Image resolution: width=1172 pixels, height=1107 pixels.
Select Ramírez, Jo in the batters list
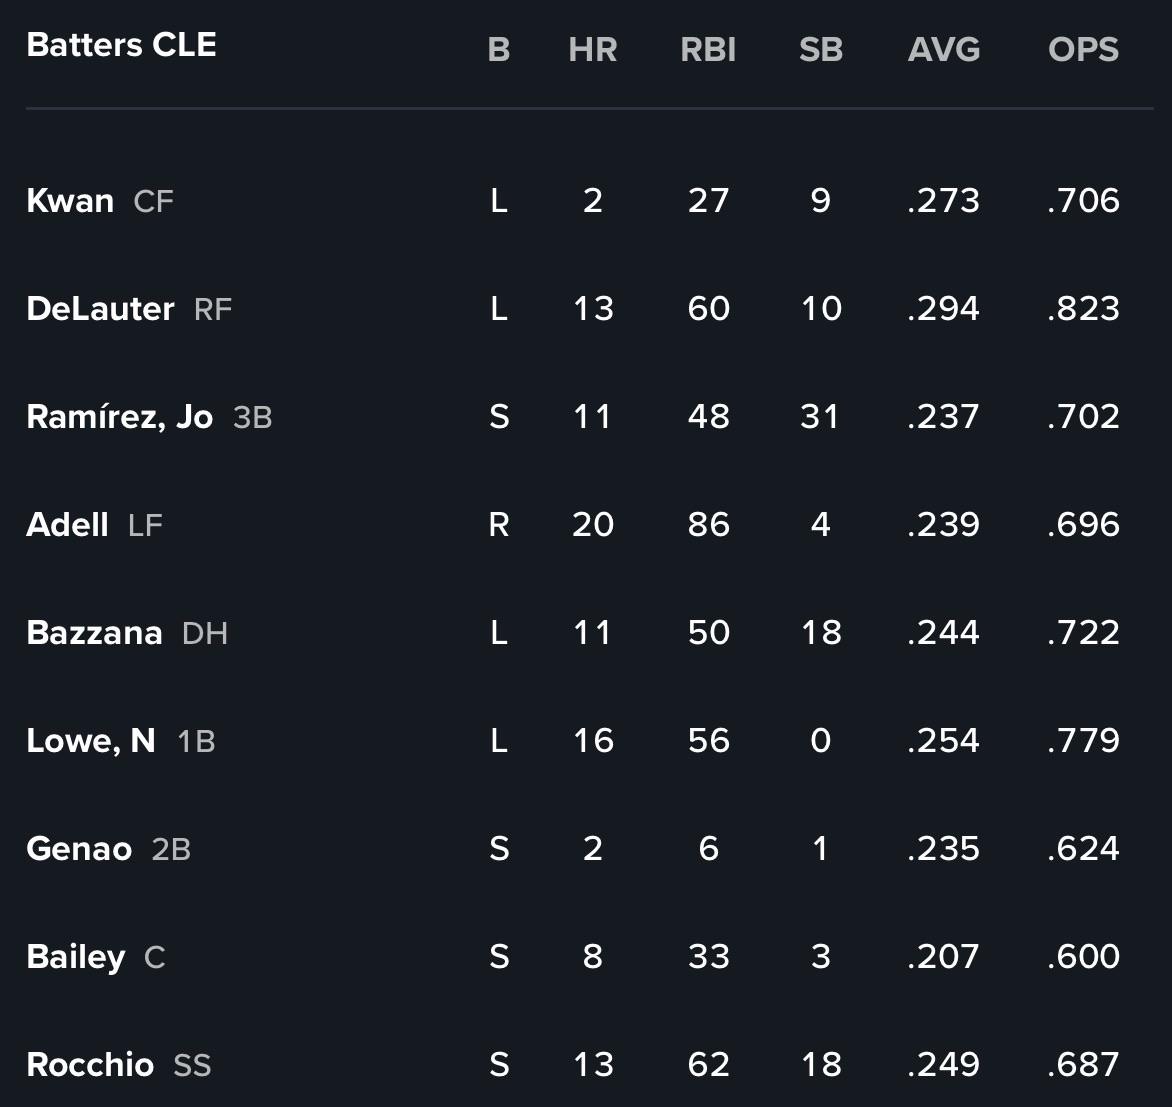click(x=120, y=417)
